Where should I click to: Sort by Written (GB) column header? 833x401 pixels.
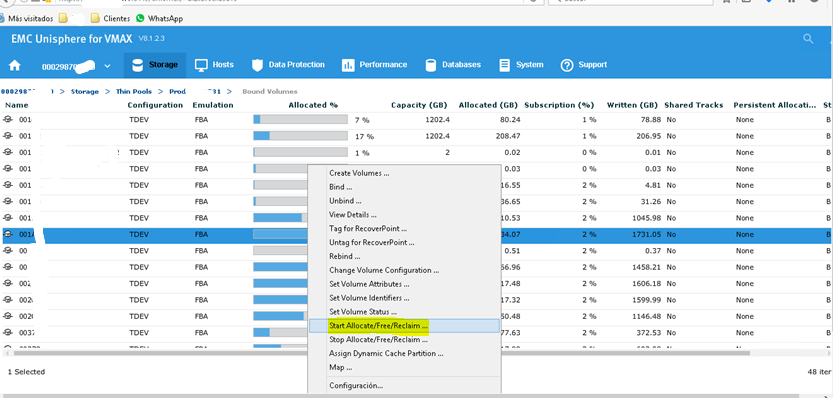[632, 105]
